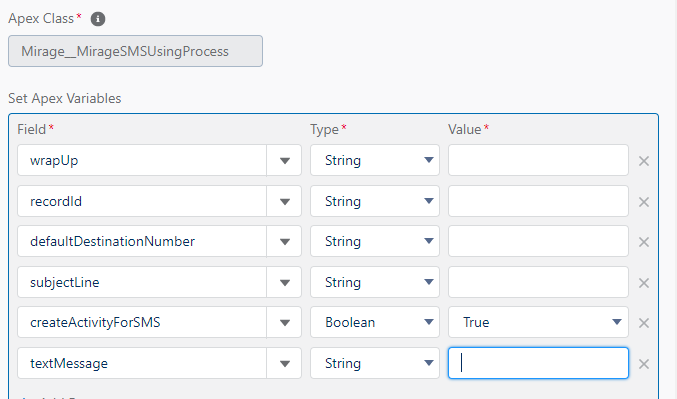Click the Apex Class name field

tap(135, 51)
